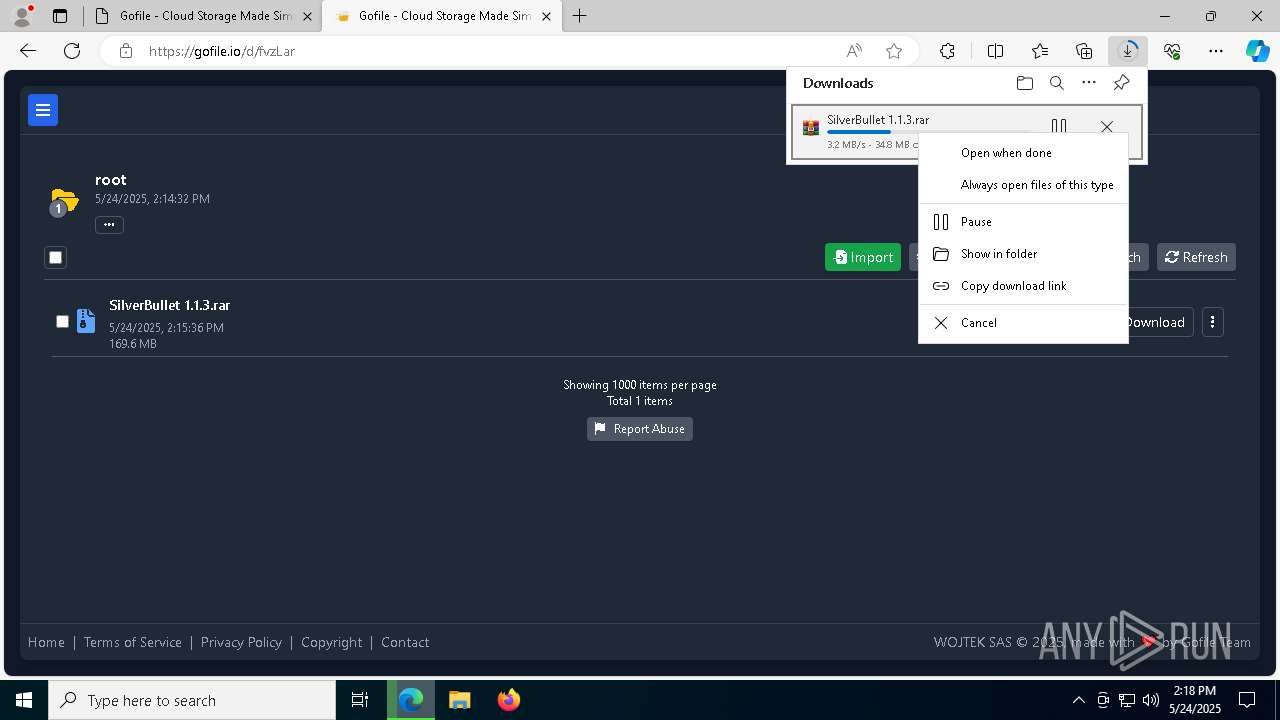Open the root folder ellipsis options

(x=109, y=225)
